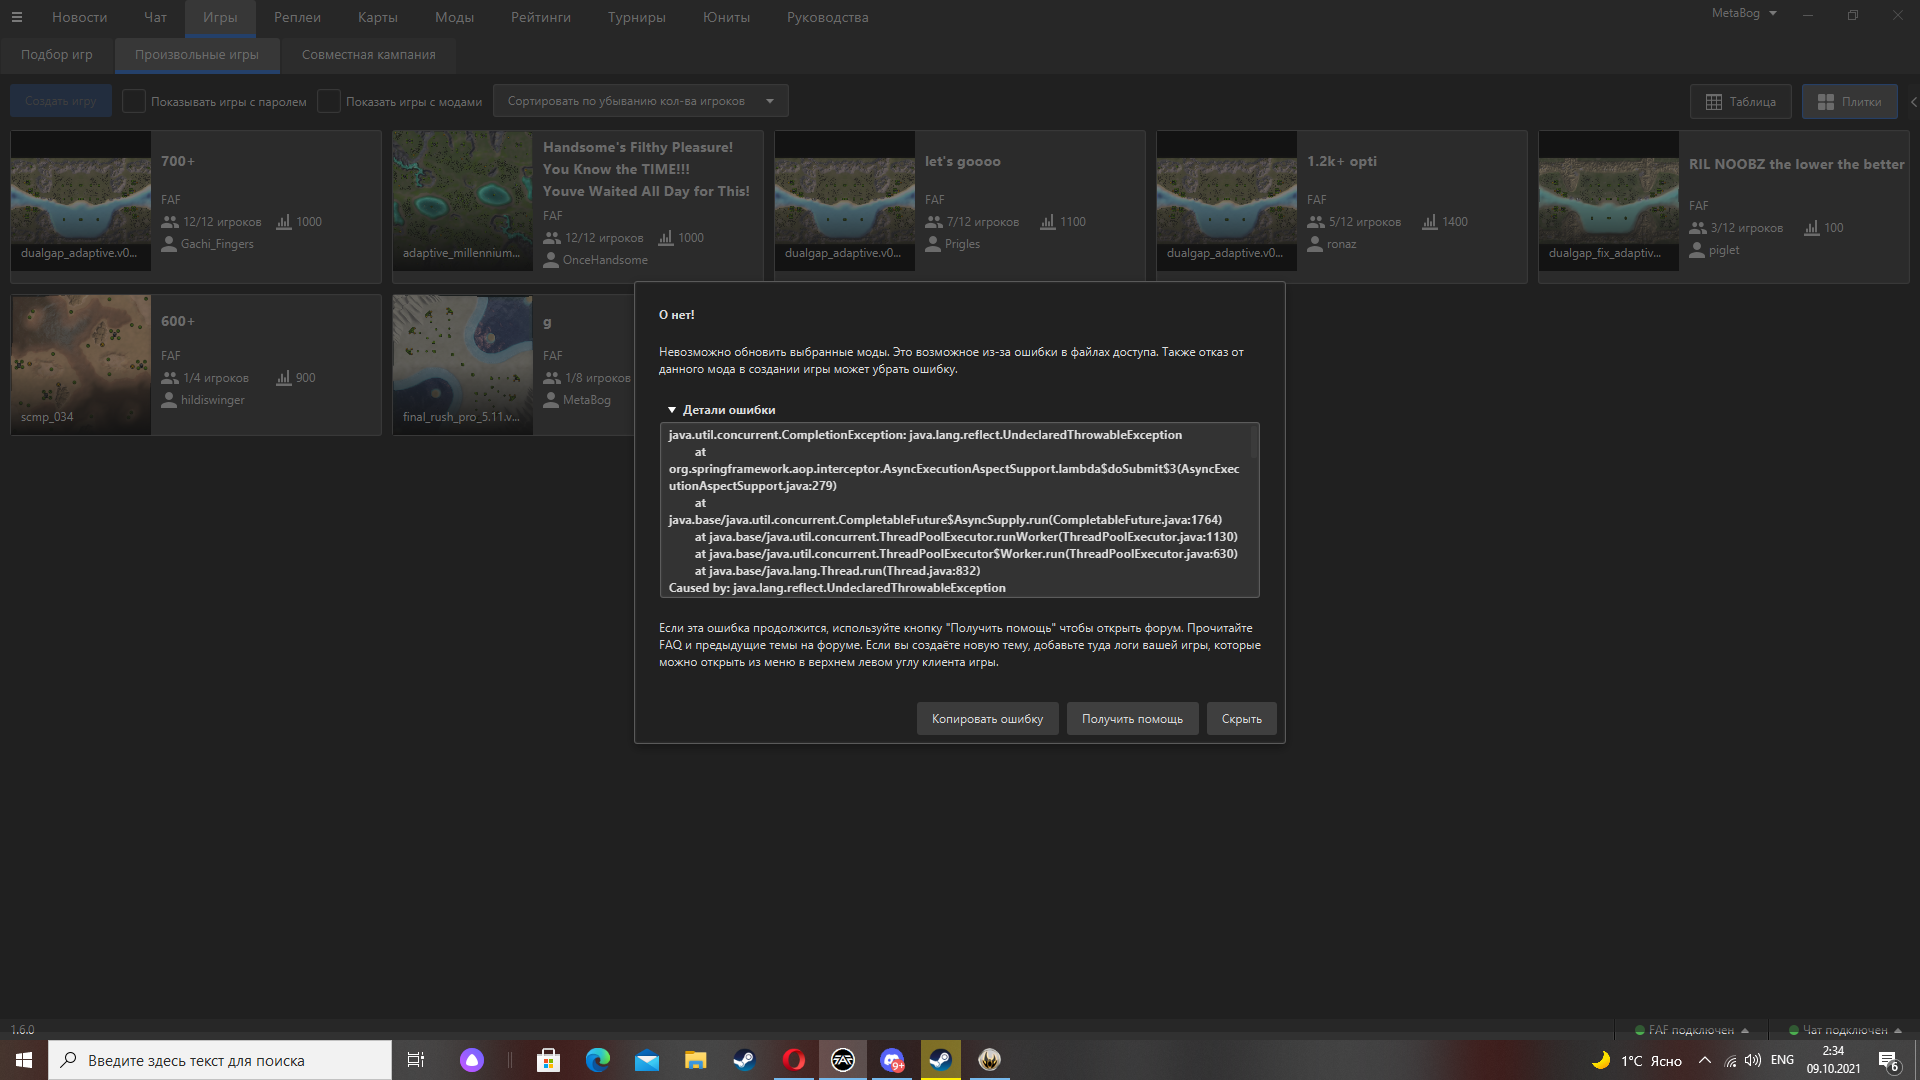Viewport: 1920px width, 1080px height.
Task: Click the network tray icon
Action: 1731,1061
